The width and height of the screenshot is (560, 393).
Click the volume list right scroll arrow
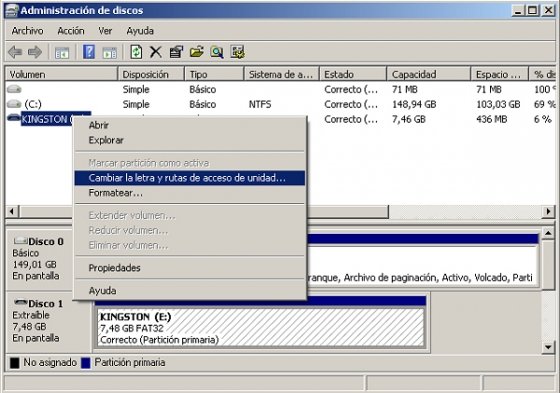coord(548,211)
